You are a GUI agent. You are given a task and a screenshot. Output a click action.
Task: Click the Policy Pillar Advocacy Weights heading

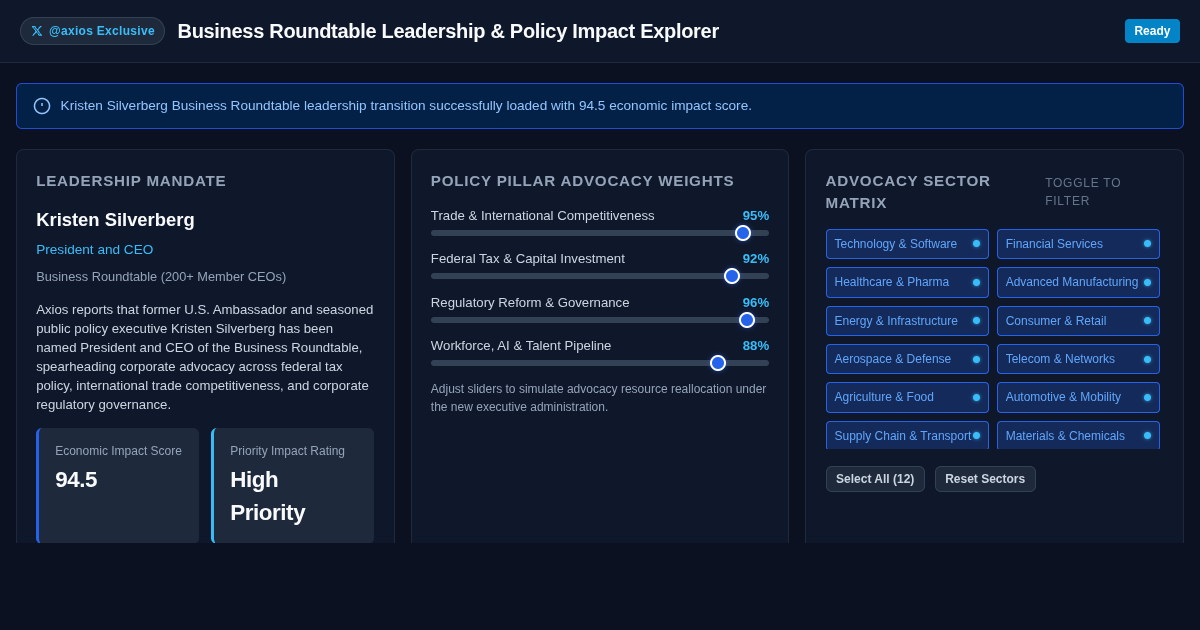click(x=582, y=181)
